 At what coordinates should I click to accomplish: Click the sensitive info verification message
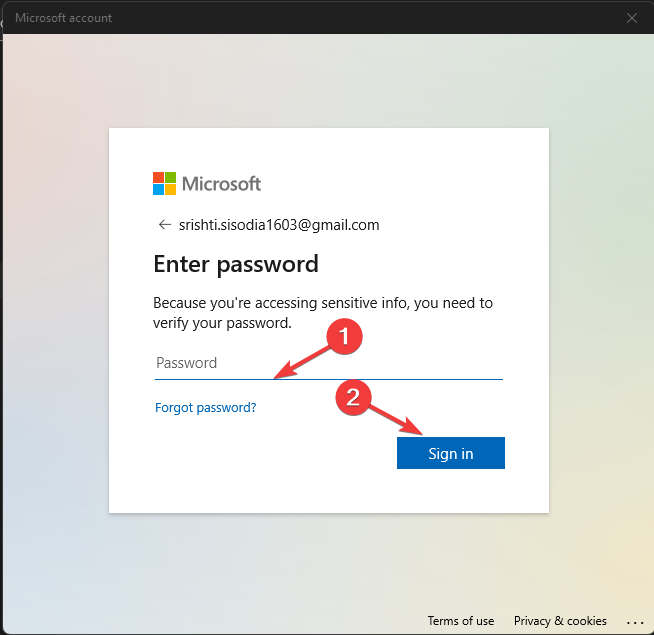[x=323, y=313]
